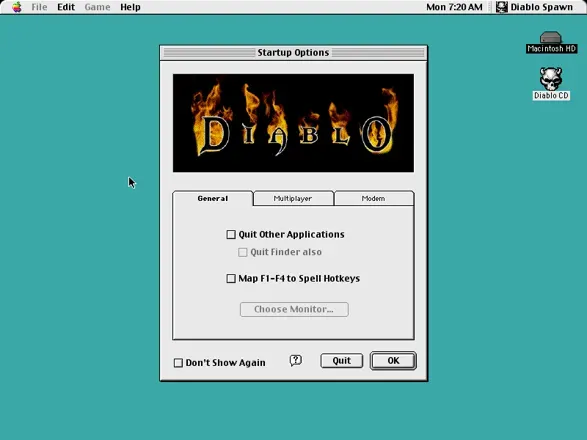Open the Game menu
The image size is (587, 440).
click(x=97, y=7)
